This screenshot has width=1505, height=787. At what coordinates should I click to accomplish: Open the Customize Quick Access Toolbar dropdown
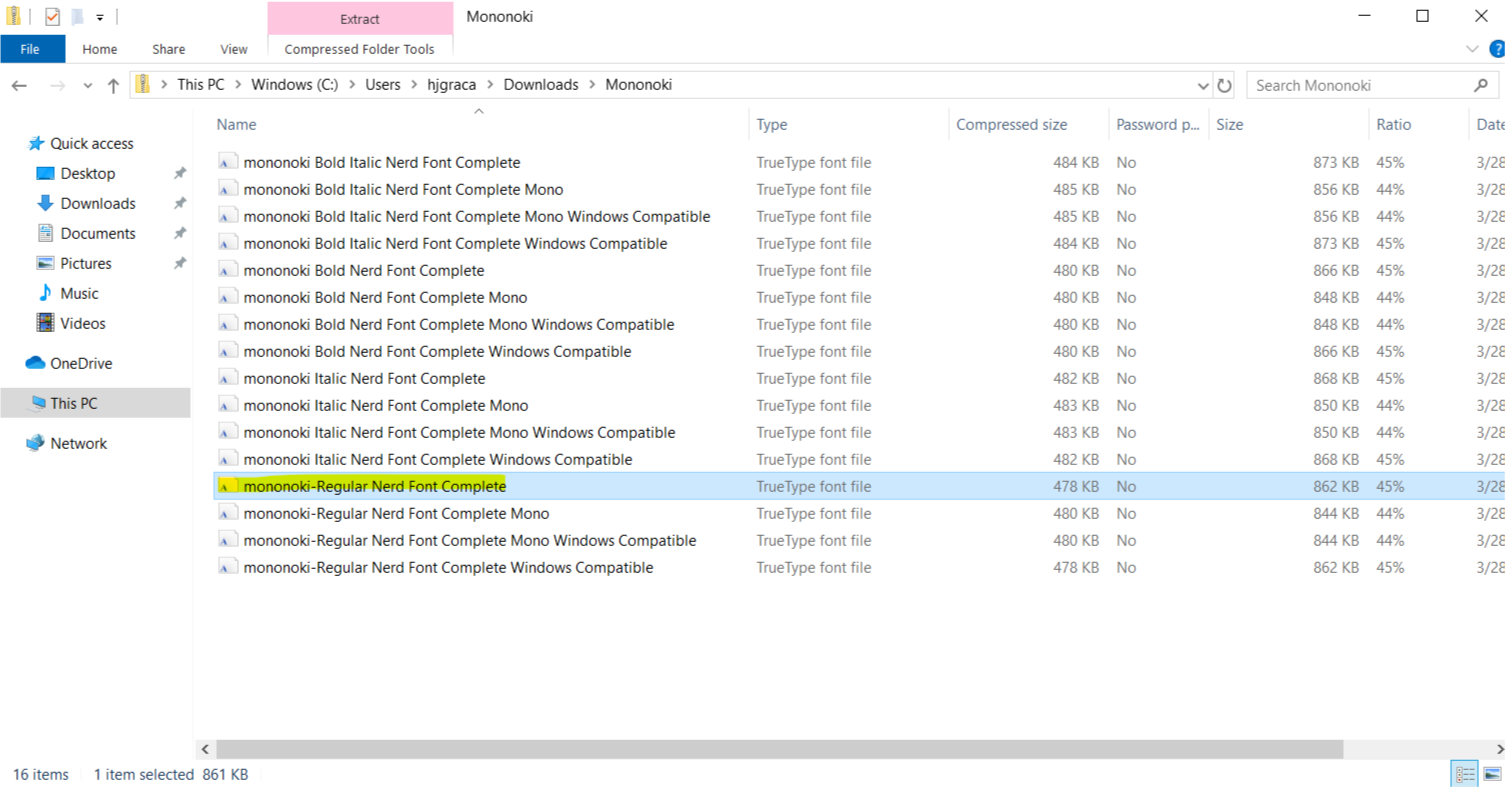(100, 17)
